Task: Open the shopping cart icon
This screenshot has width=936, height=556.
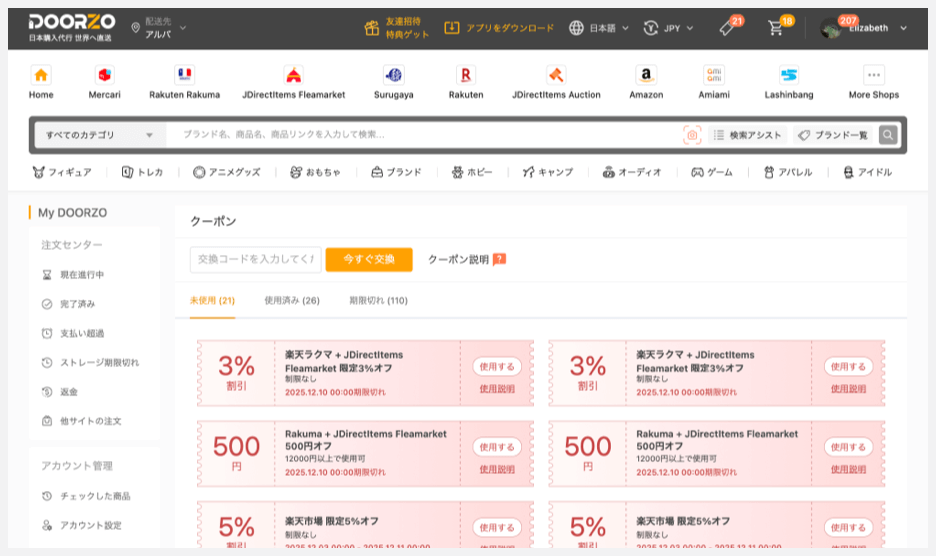Action: coord(775,27)
